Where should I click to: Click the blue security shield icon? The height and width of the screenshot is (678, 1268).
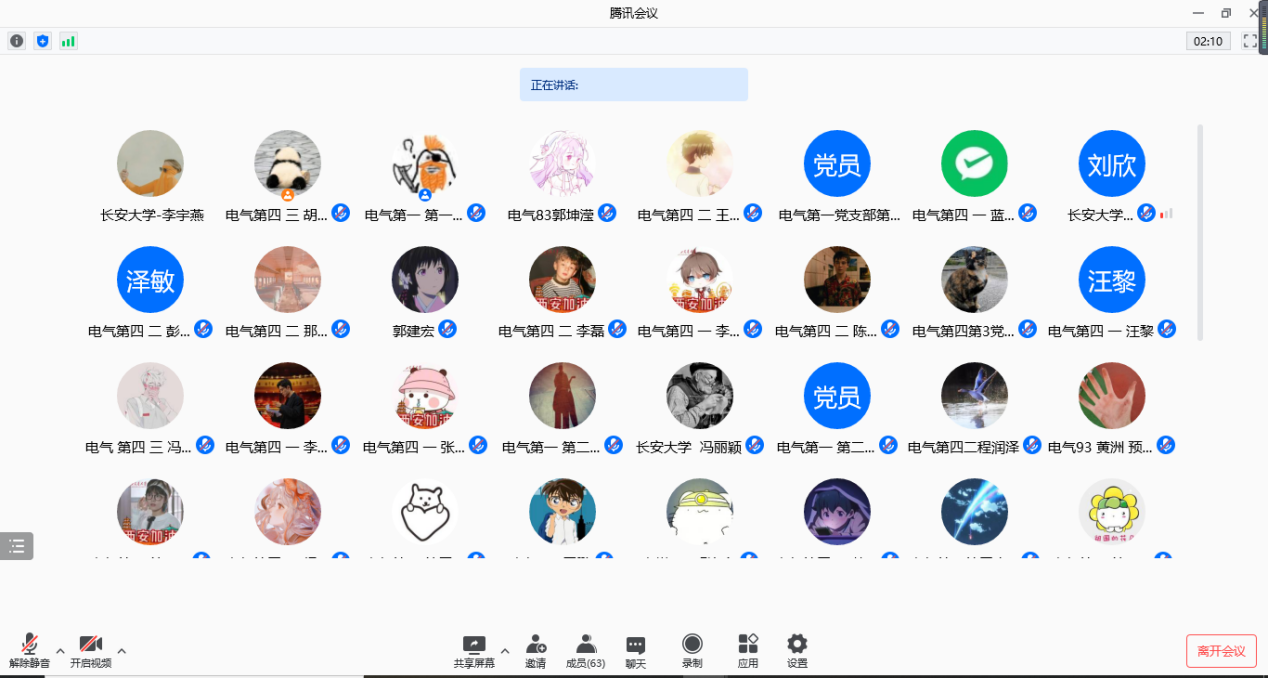click(x=42, y=41)
